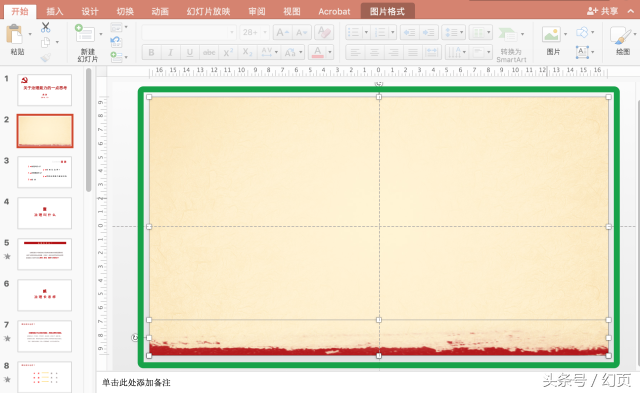Switch to the 审阅 tab
This screenshot has width=640, height=393.
pyautogui.click(x=257, y=11)
